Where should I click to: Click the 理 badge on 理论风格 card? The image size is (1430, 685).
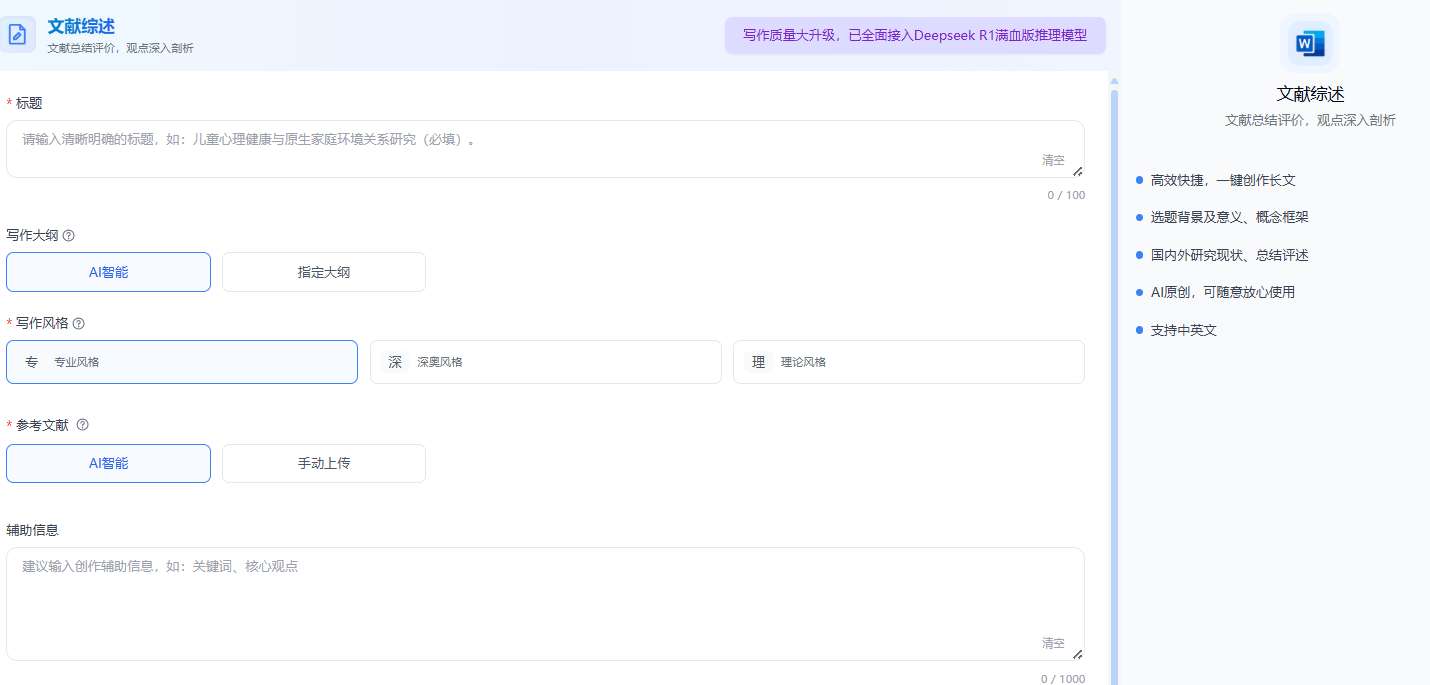tap(758, 361)
